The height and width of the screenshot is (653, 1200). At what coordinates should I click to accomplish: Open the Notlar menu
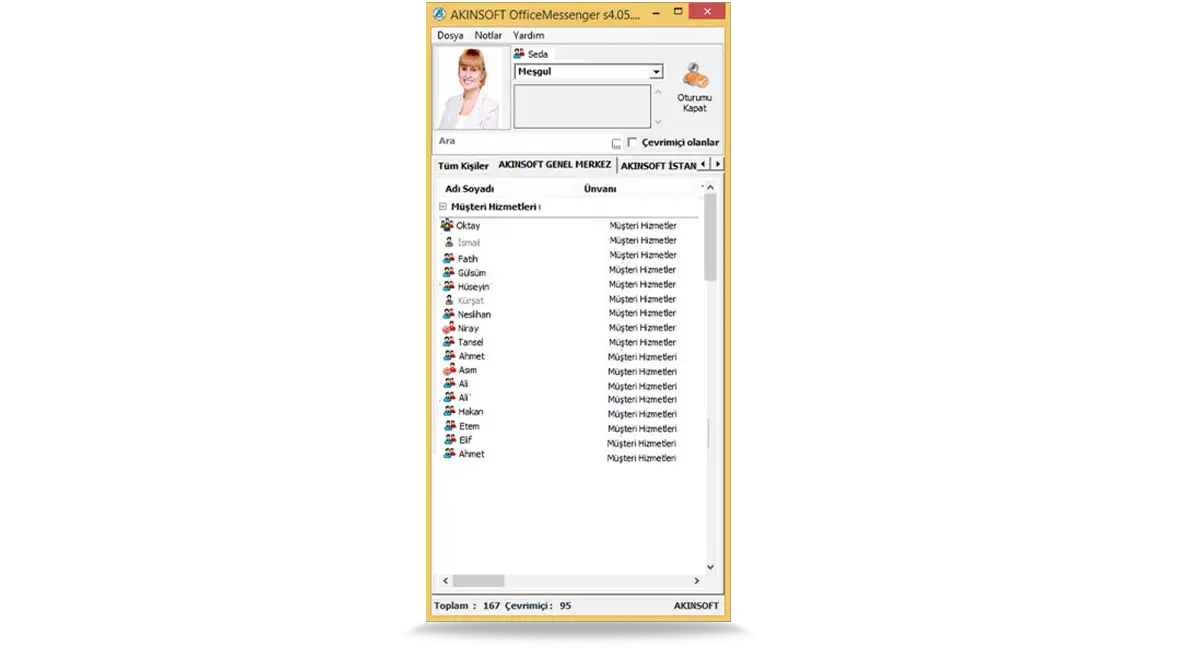click(488, 35)
